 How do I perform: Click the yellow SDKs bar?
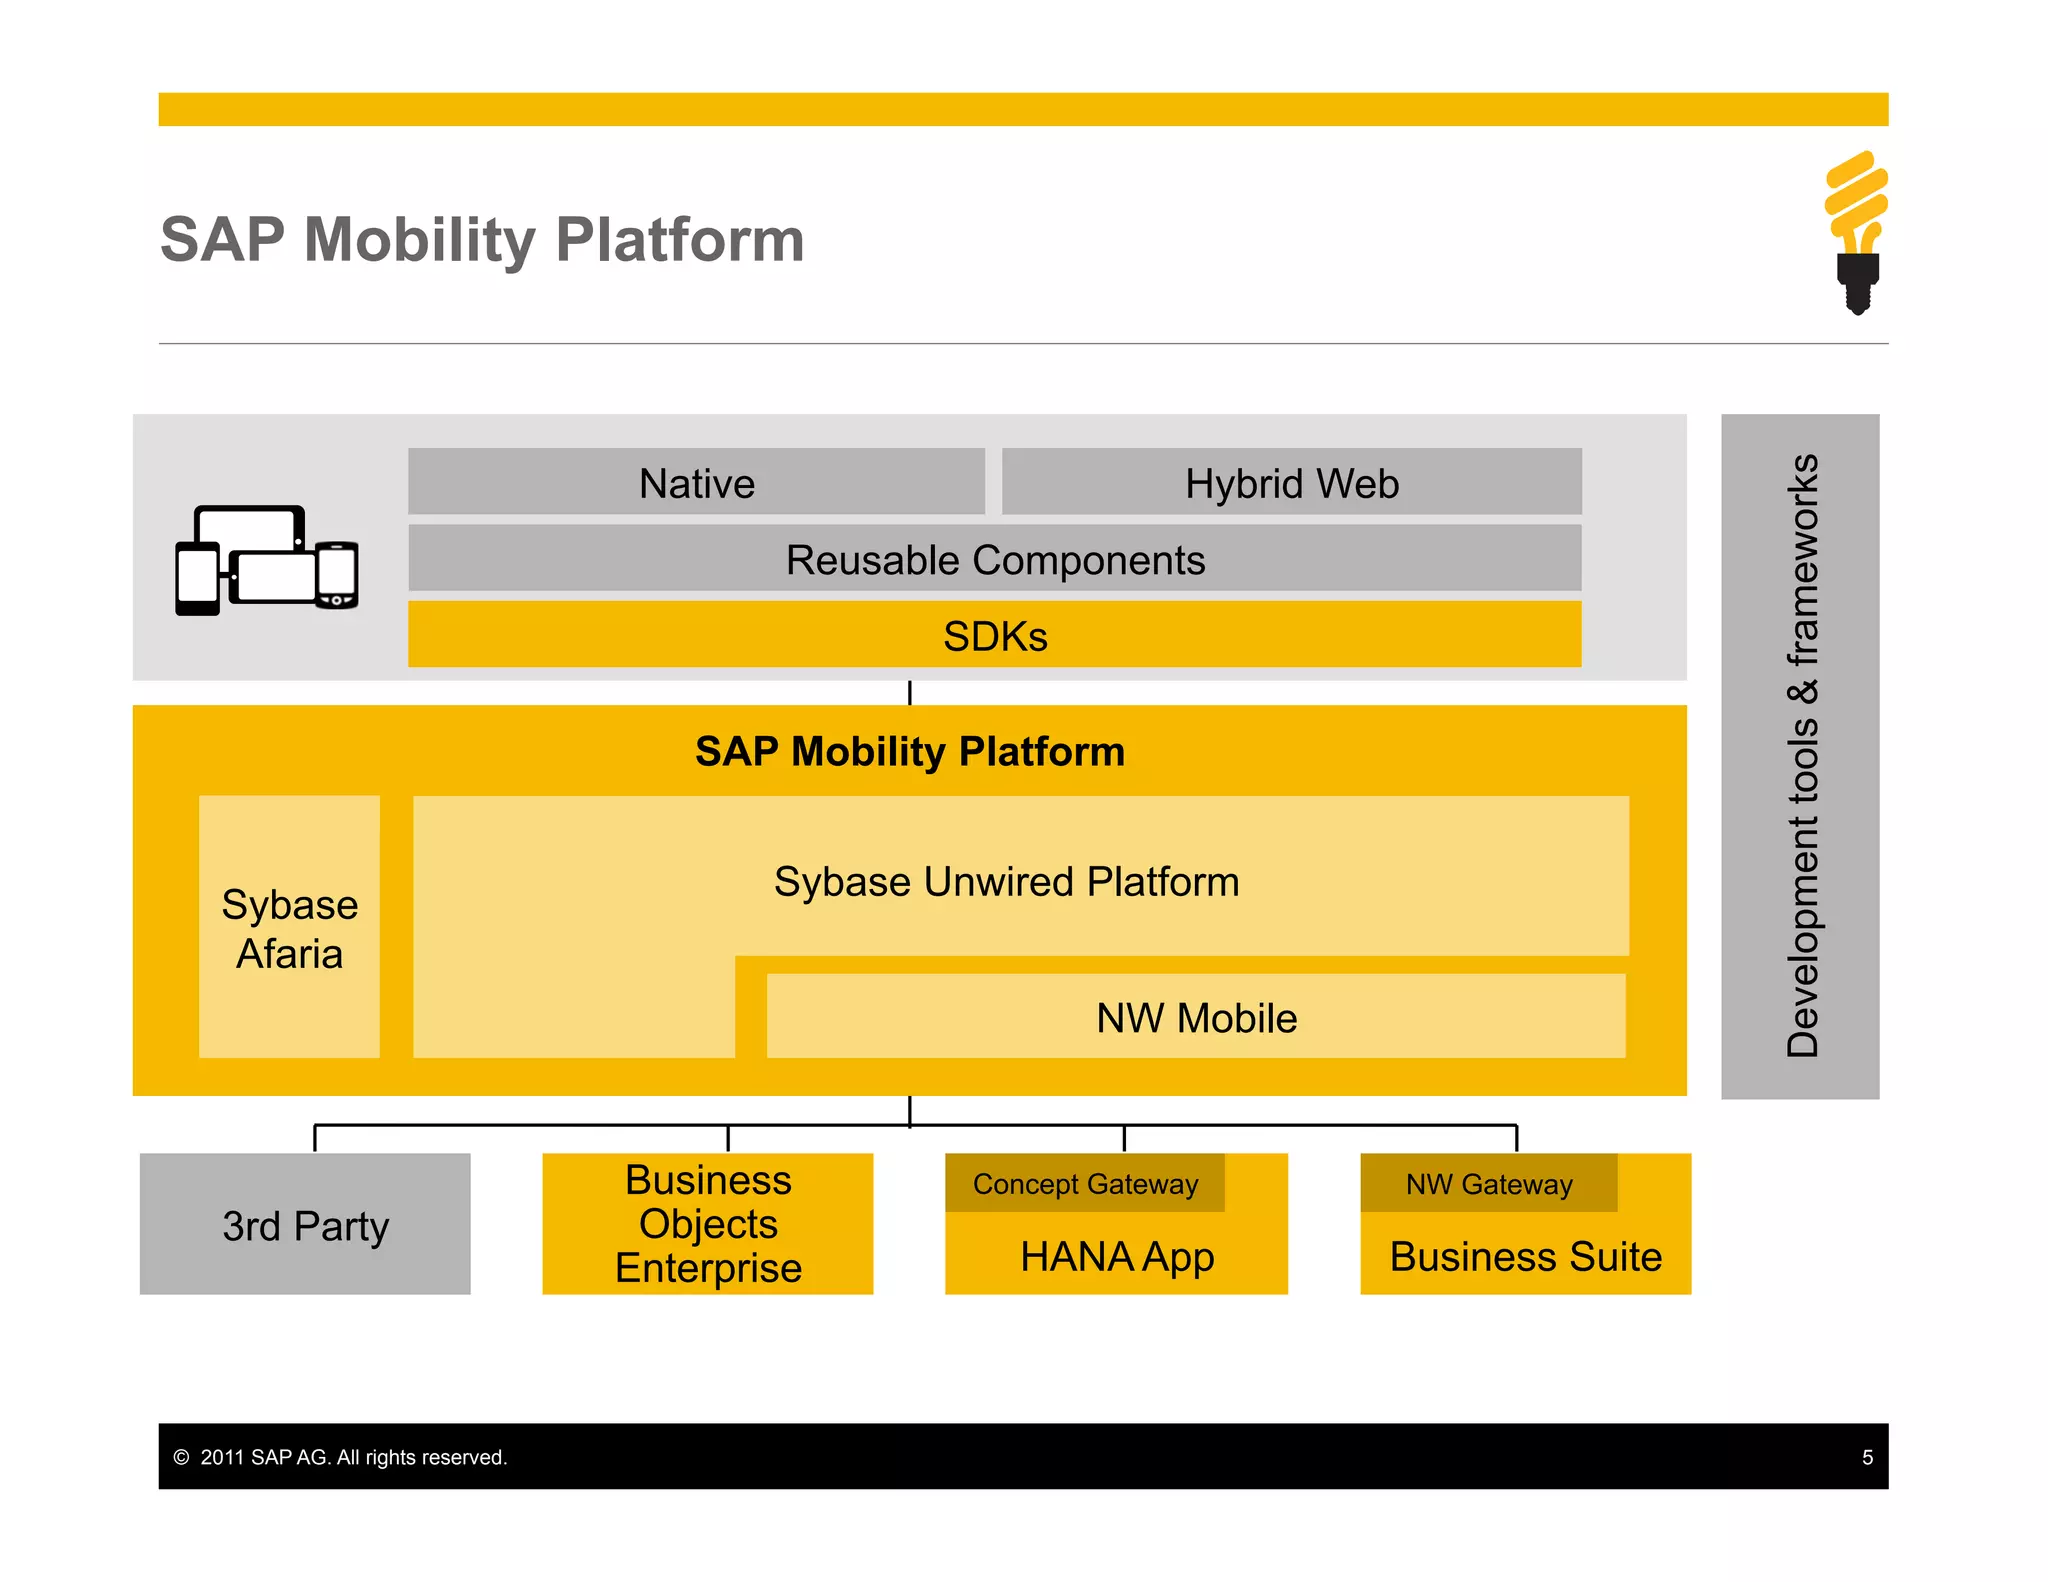point(994,635)
